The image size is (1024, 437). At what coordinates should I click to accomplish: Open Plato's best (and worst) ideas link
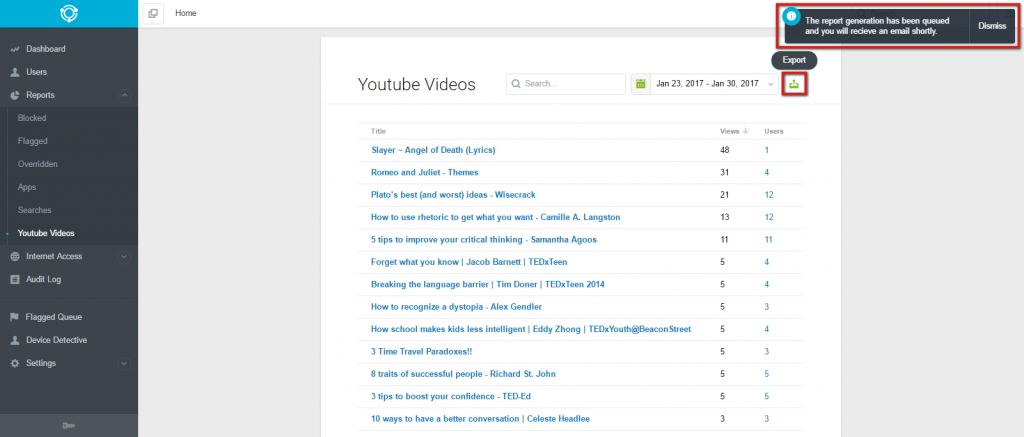[453, 195]
